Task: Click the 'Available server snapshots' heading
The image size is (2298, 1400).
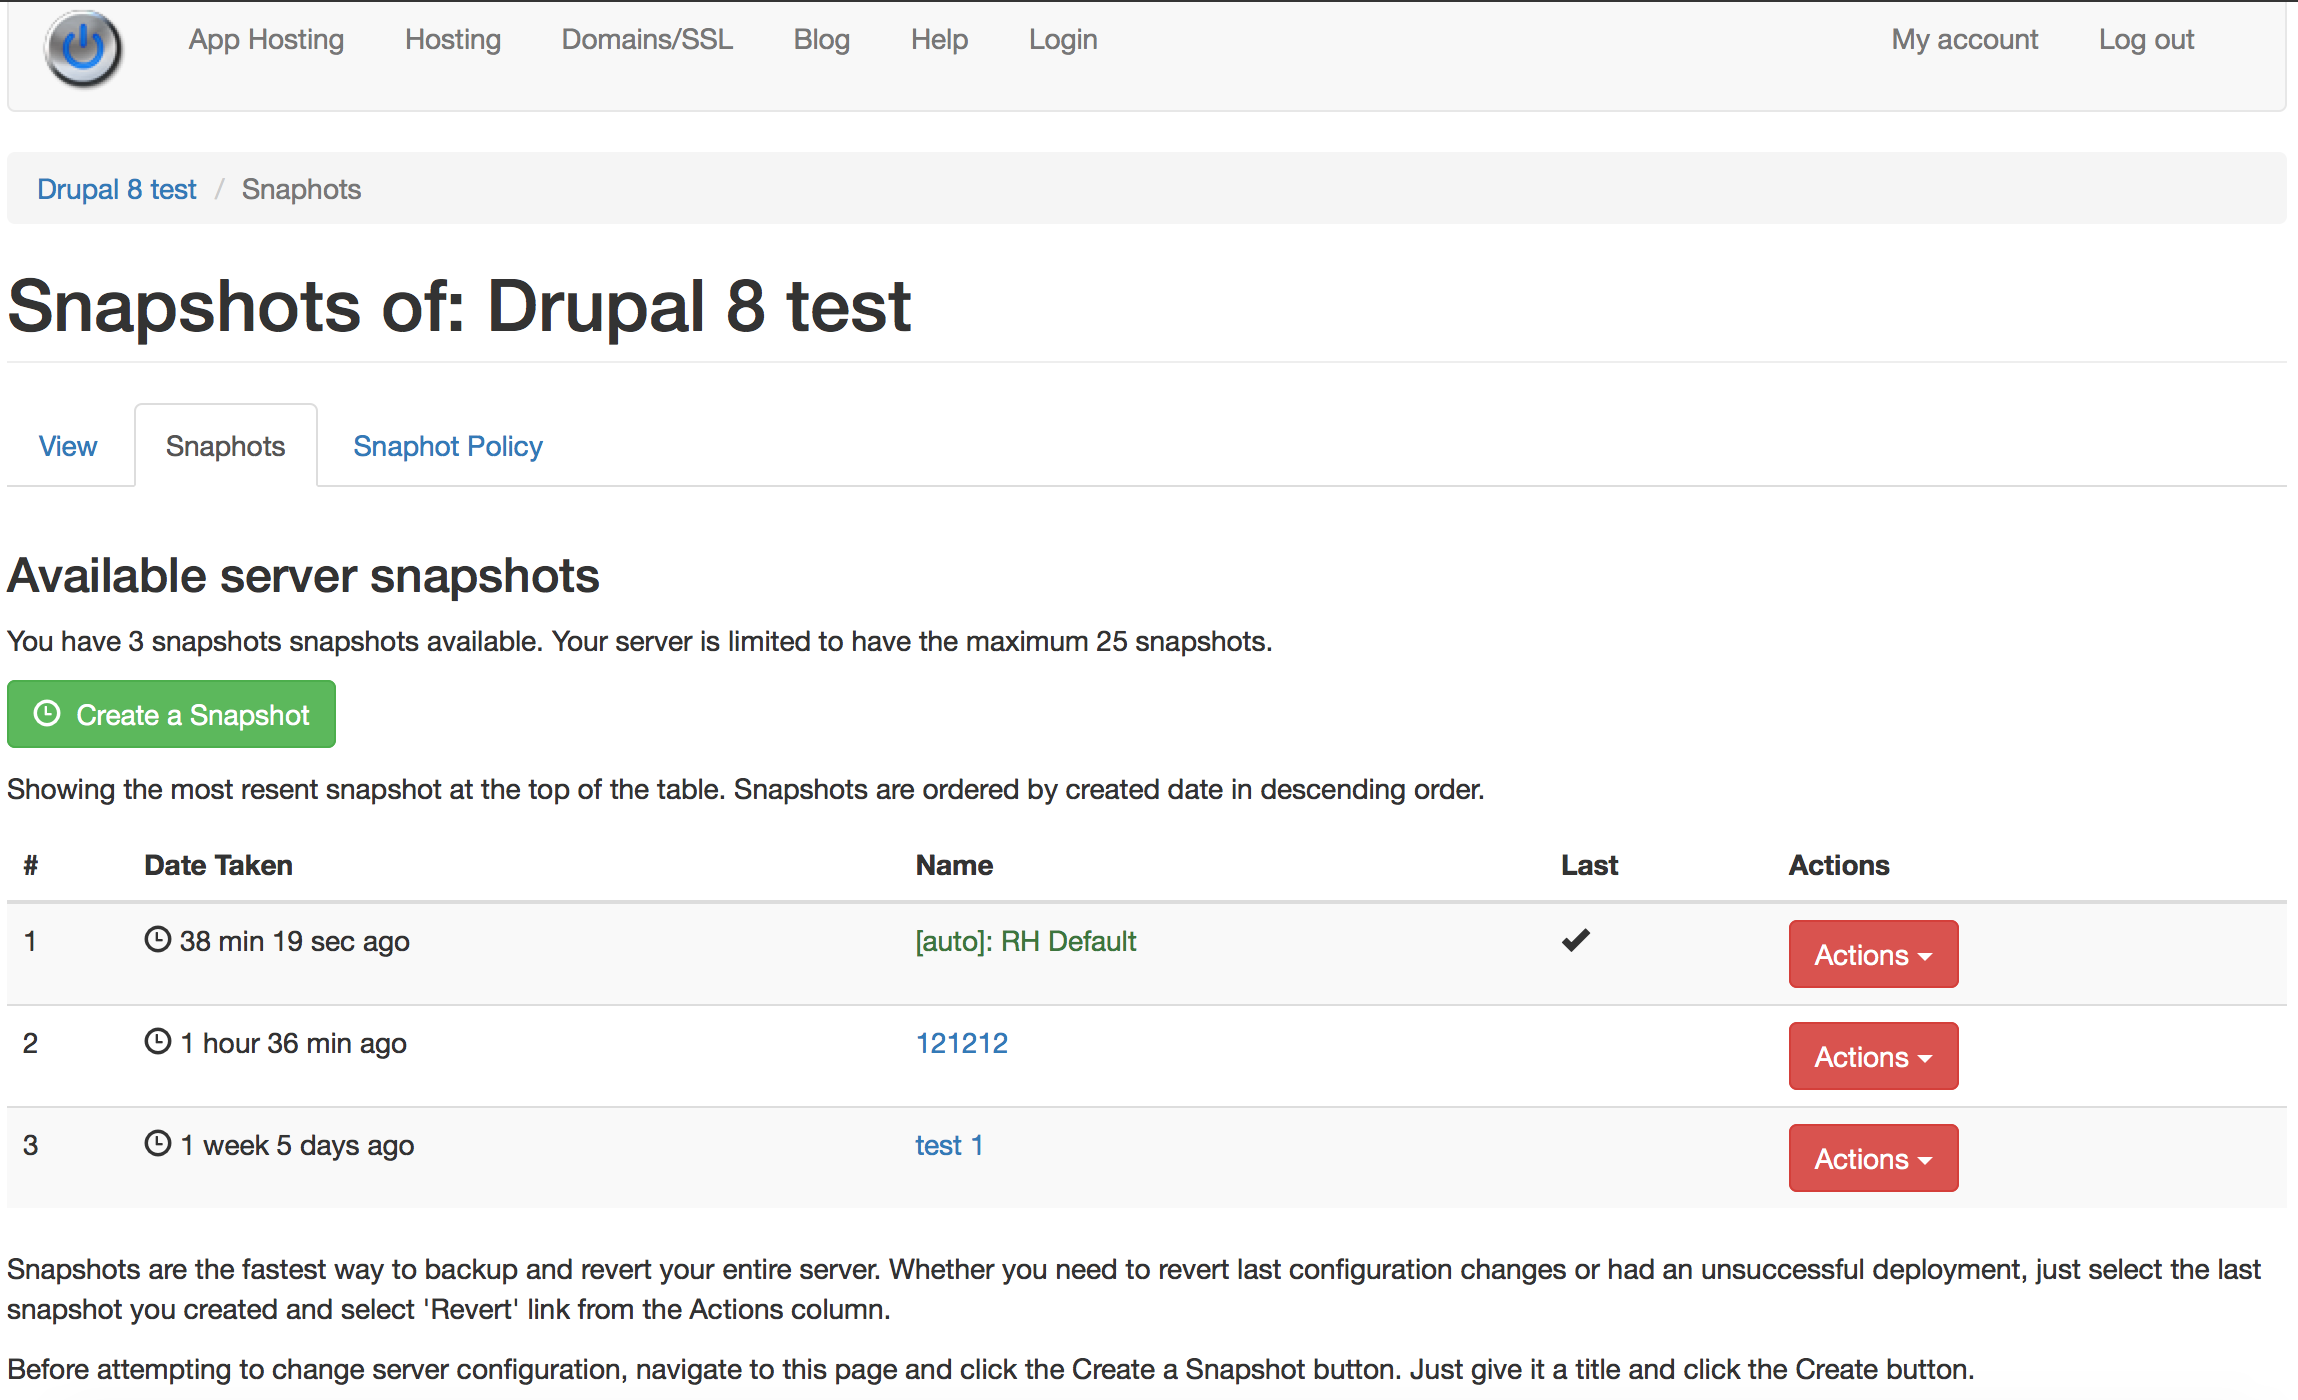Action: 303,576
